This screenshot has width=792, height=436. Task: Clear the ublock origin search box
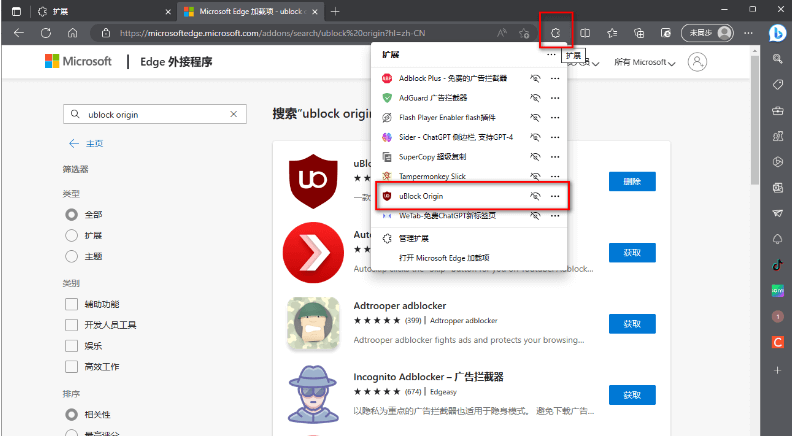tap(233, 114)
